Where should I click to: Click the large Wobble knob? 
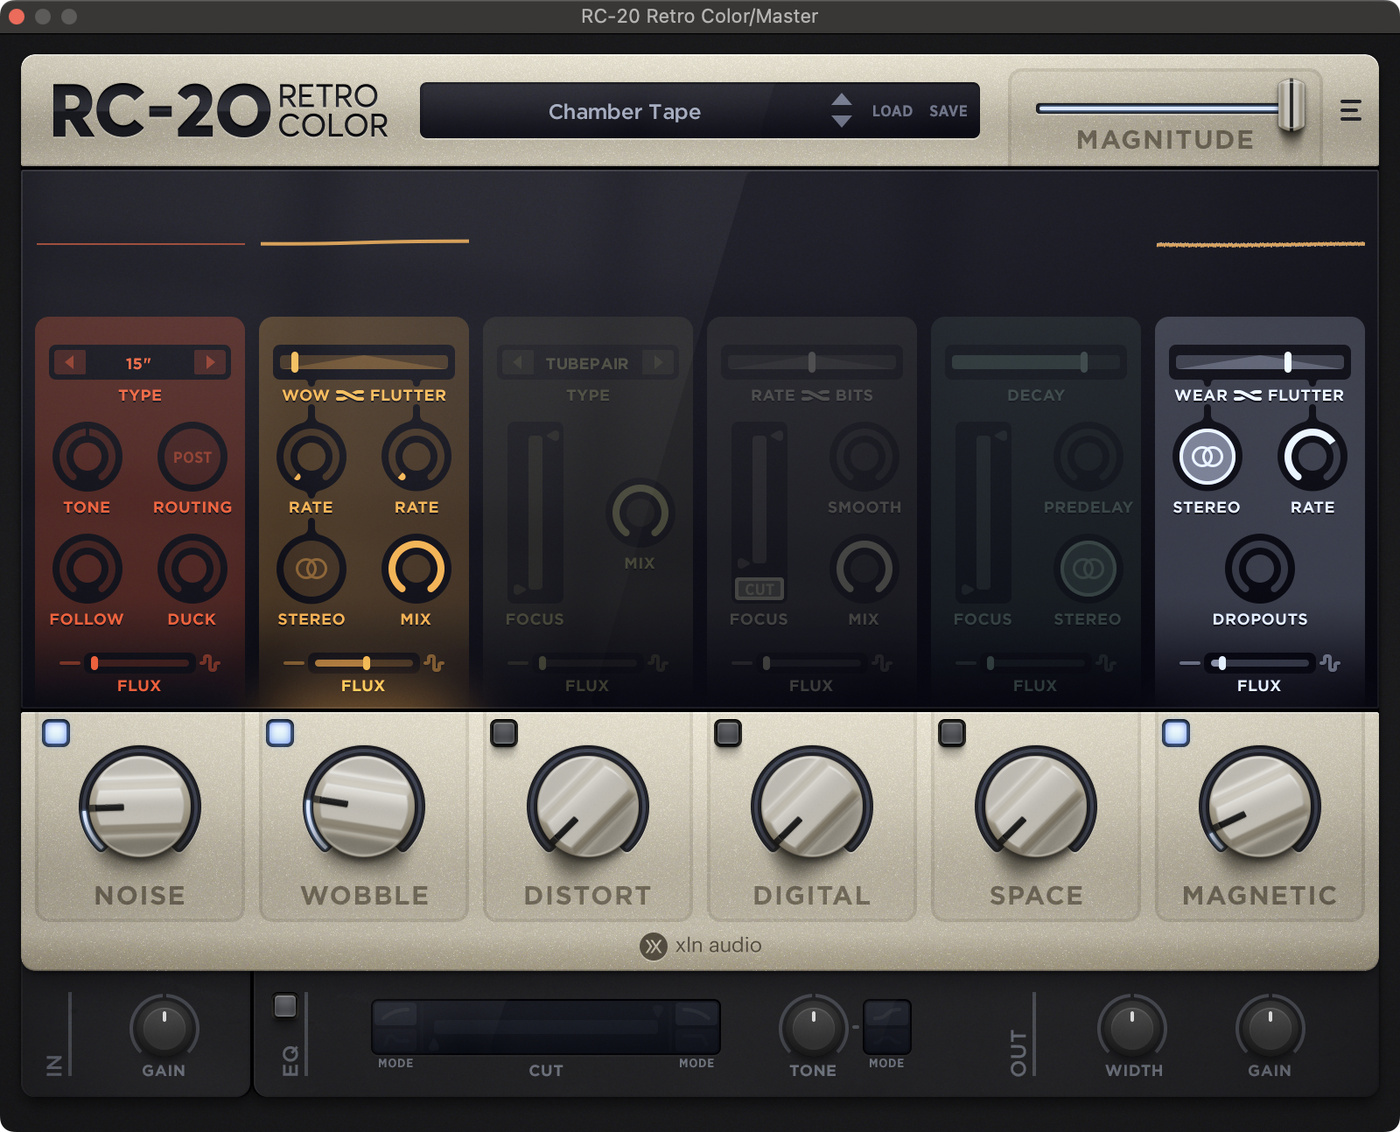[364, 805]
